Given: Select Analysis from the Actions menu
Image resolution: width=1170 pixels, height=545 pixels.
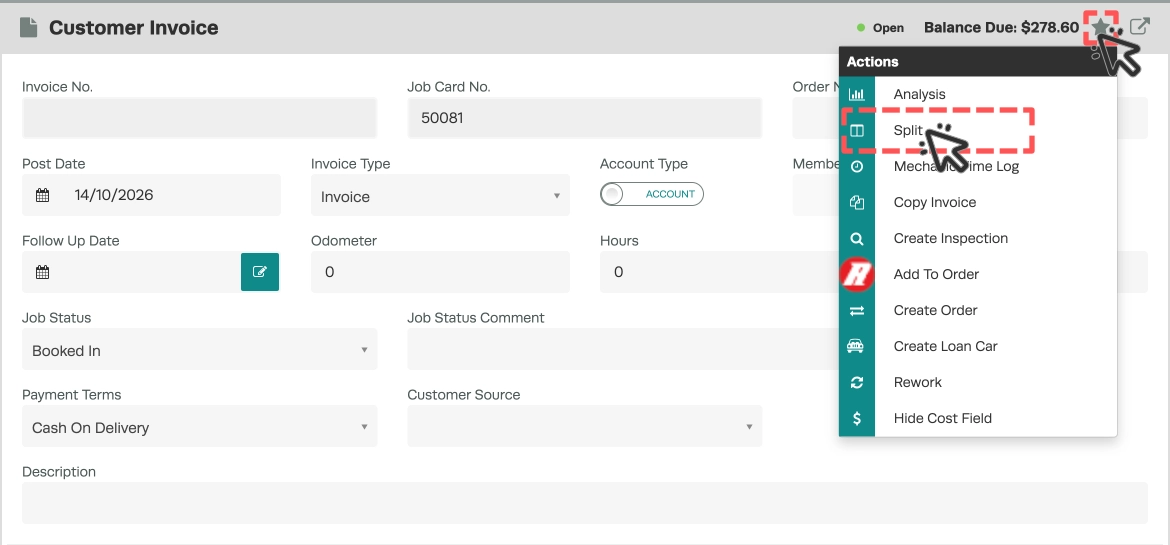Looking at the screenshot, I should point(919,94).
